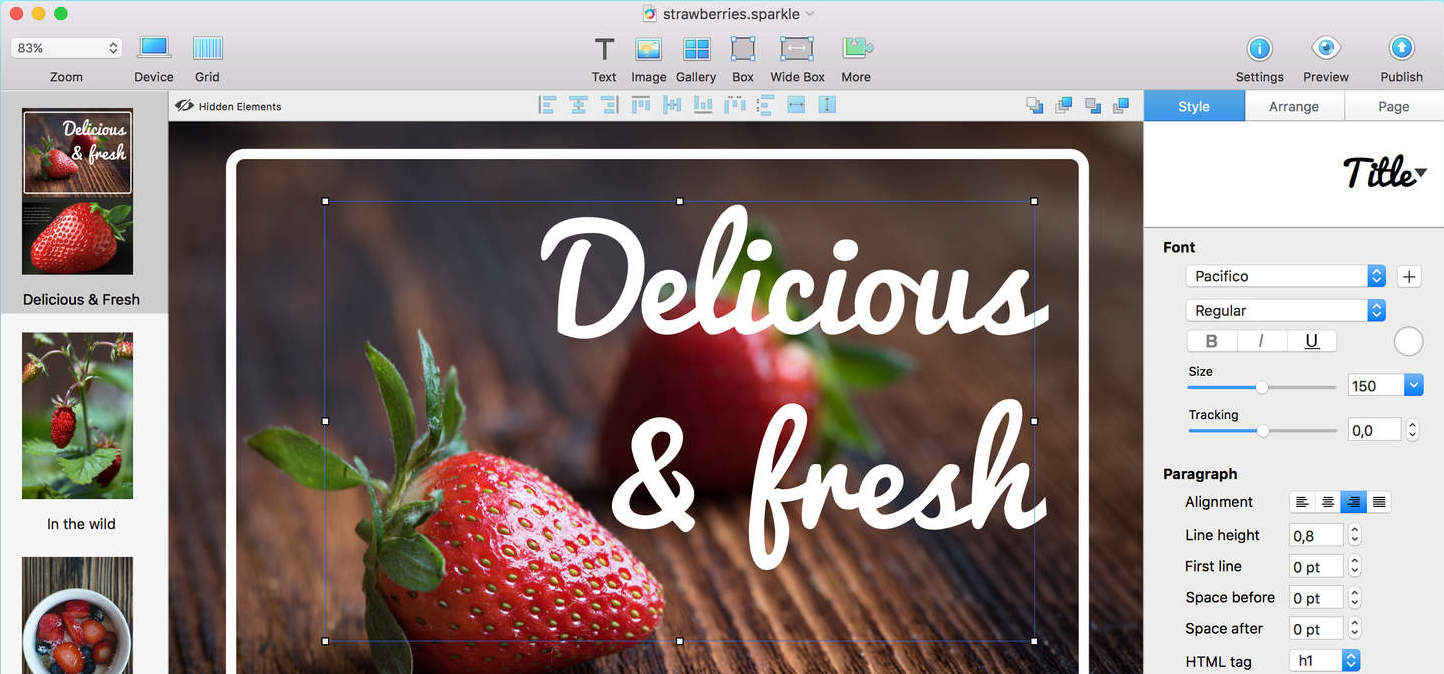Click the Space after stepper arrows
This screenshot has height=674, width=1444.
[x=1354, y=628]
